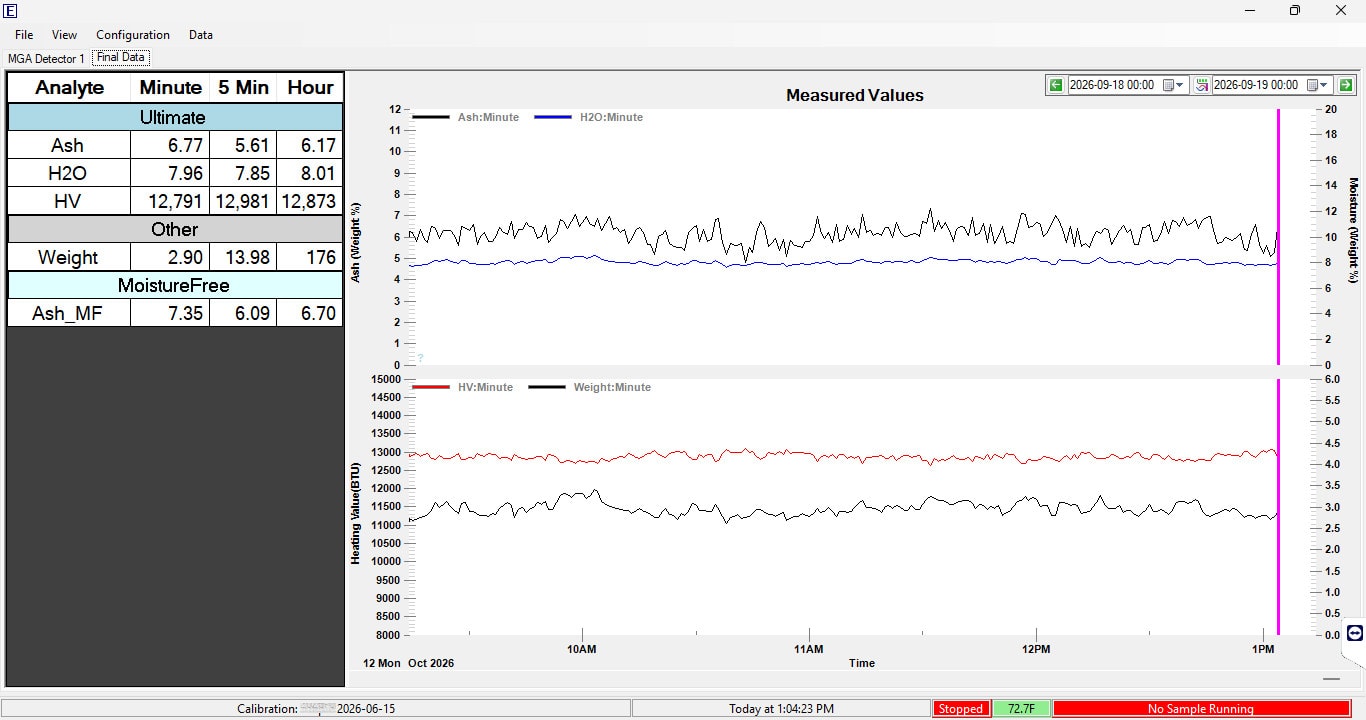Image resolution: width=1366 pixels, height=720 pixels.
Task: Click HV minute value 12,791
Action: pyautogui.click(x=171, y=201)
